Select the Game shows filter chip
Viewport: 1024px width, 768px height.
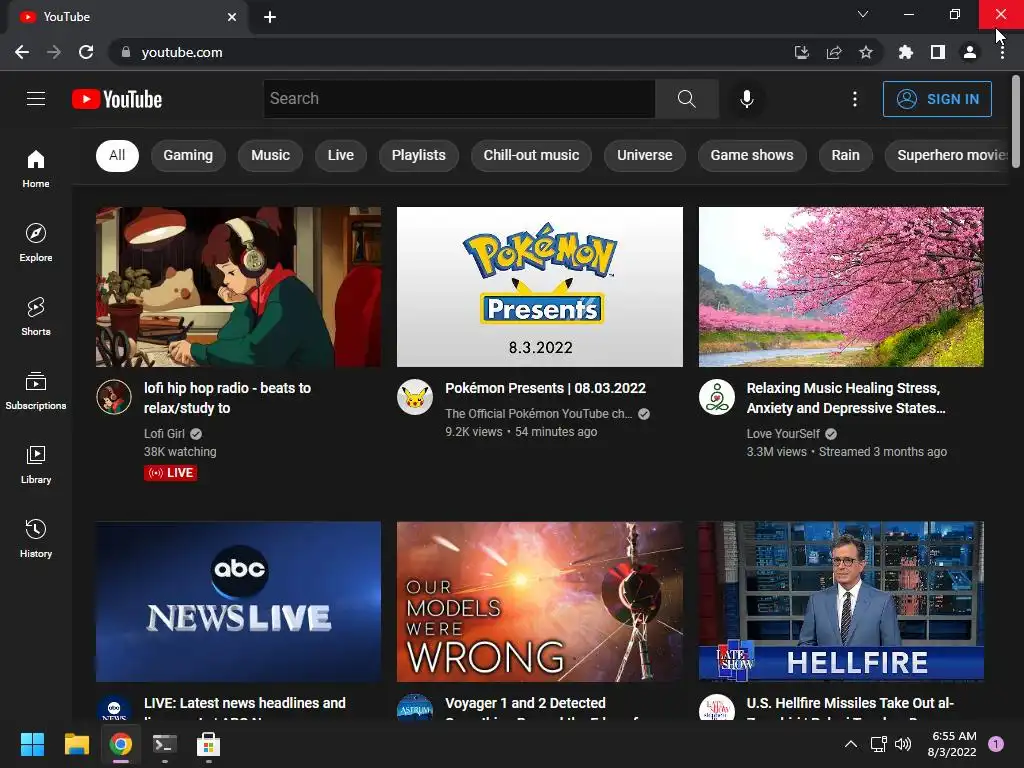click(752, 155)
